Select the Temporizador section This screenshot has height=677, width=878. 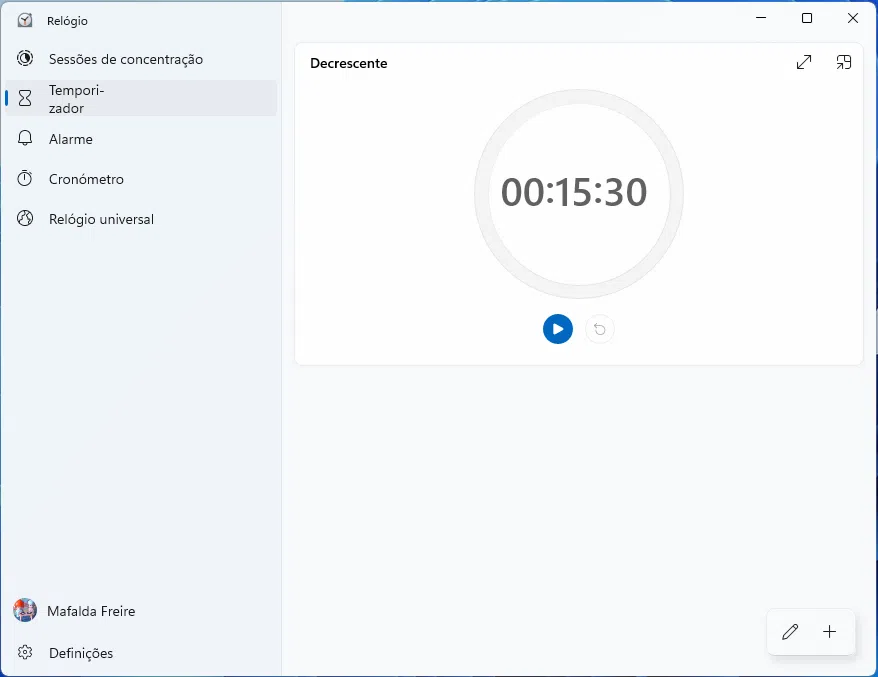141,99
